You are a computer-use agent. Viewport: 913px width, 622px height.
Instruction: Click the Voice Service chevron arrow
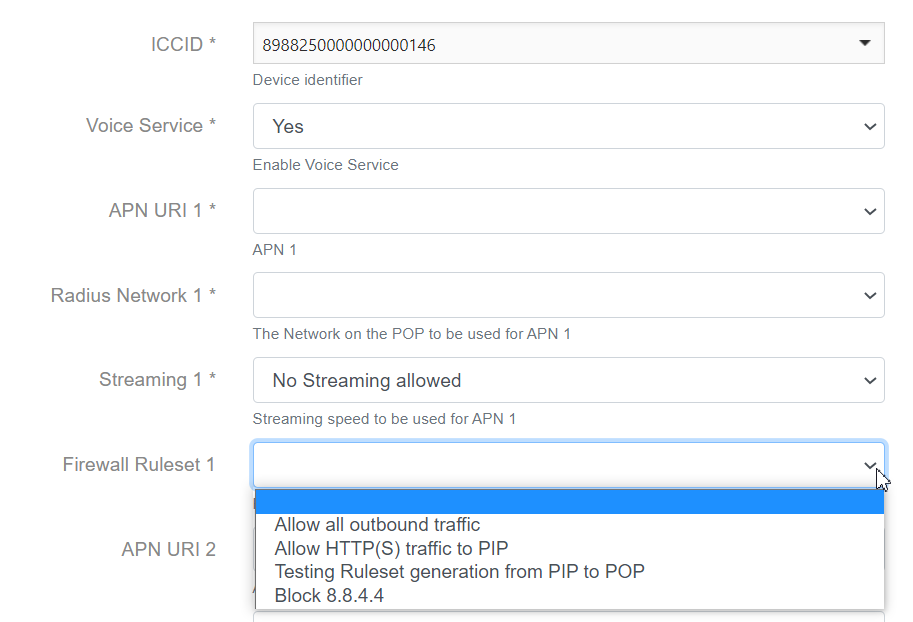tap(868, 127)
